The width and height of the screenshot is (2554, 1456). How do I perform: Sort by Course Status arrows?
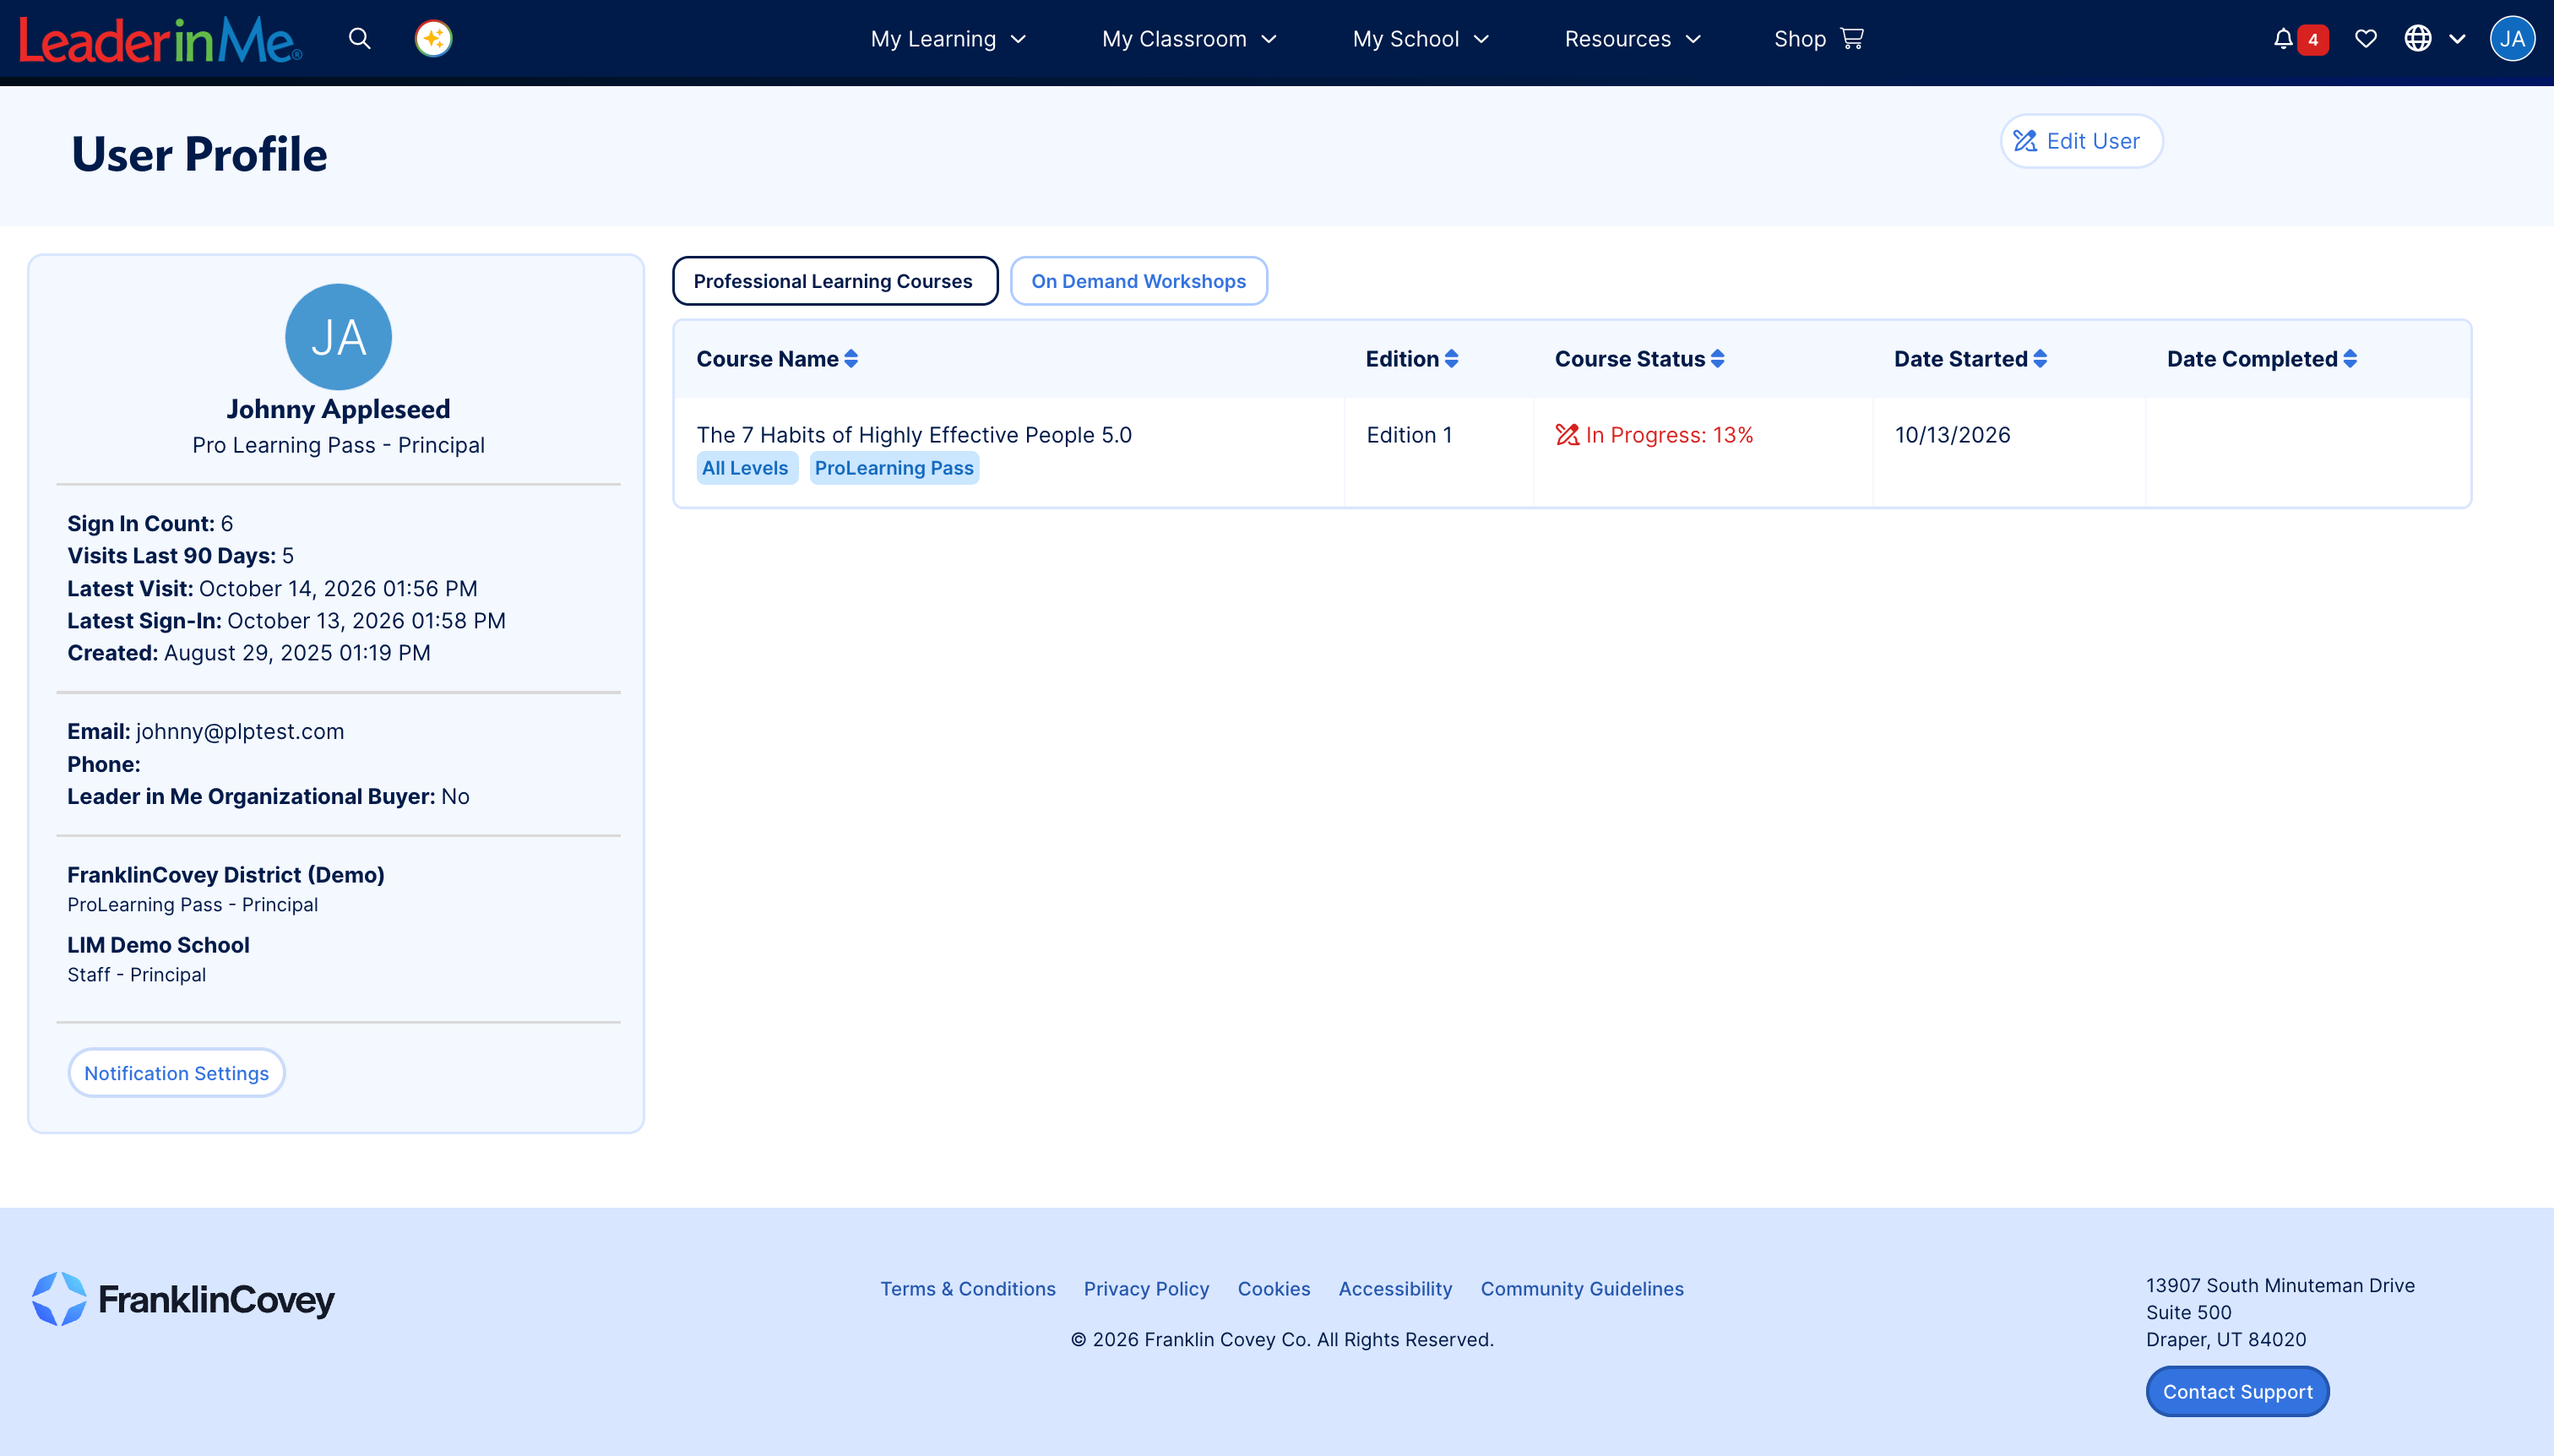pos(1717,359)
